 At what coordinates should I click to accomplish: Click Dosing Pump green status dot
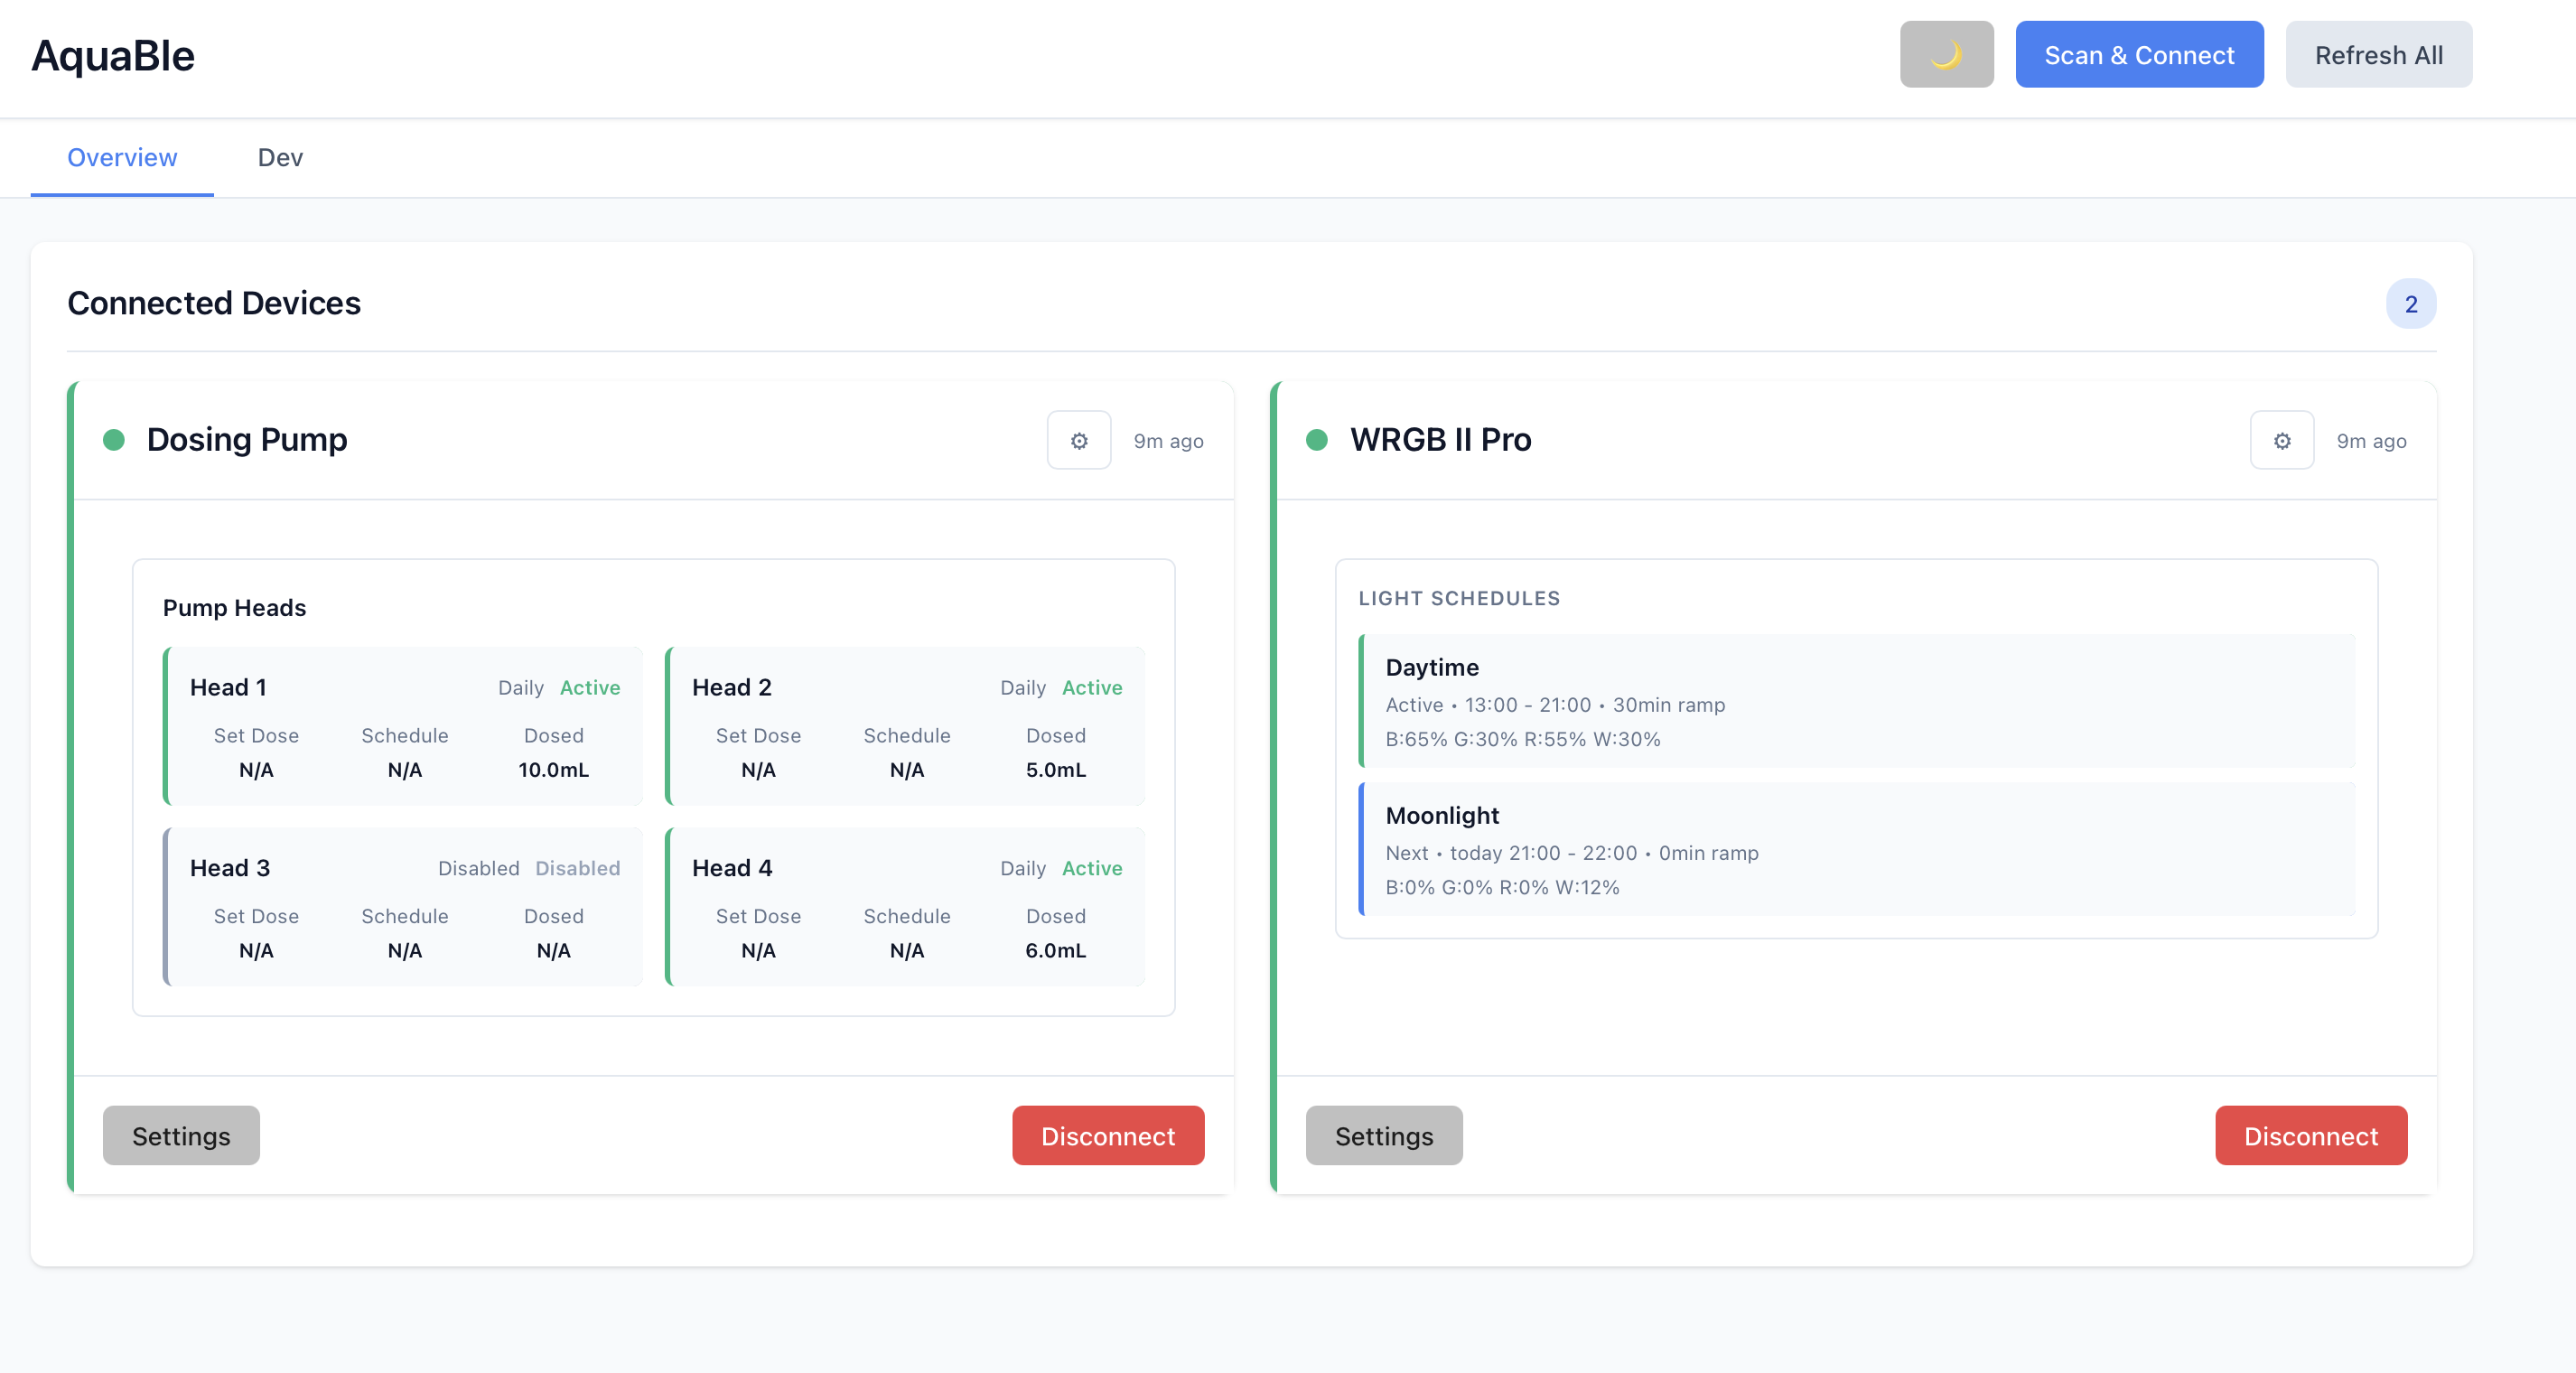point(114,440)
